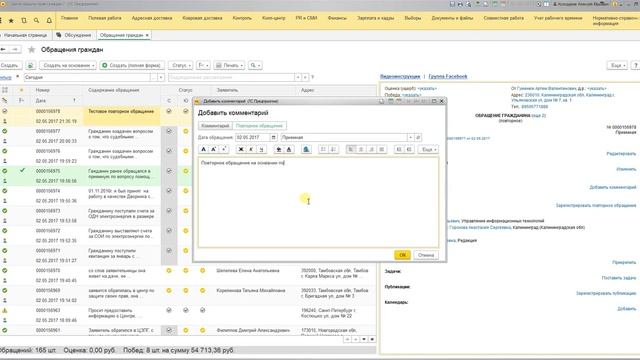The width and height of the screenshot is (640, 360).
Task: Apply bulleted list in the comment editor
Action: [323, 149]
